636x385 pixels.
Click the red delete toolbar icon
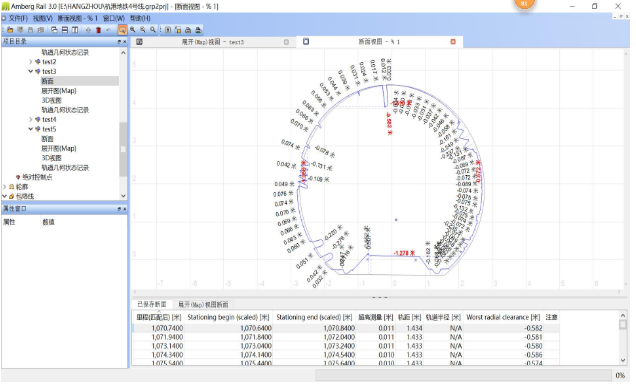(x=99, y=30)
